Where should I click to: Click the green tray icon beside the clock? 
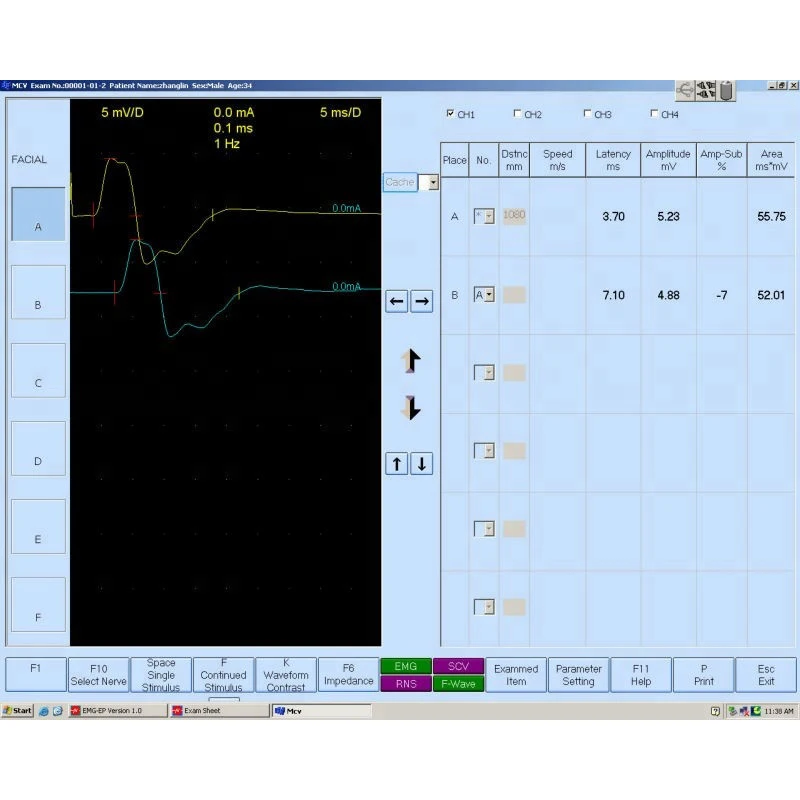click(756, 711)
